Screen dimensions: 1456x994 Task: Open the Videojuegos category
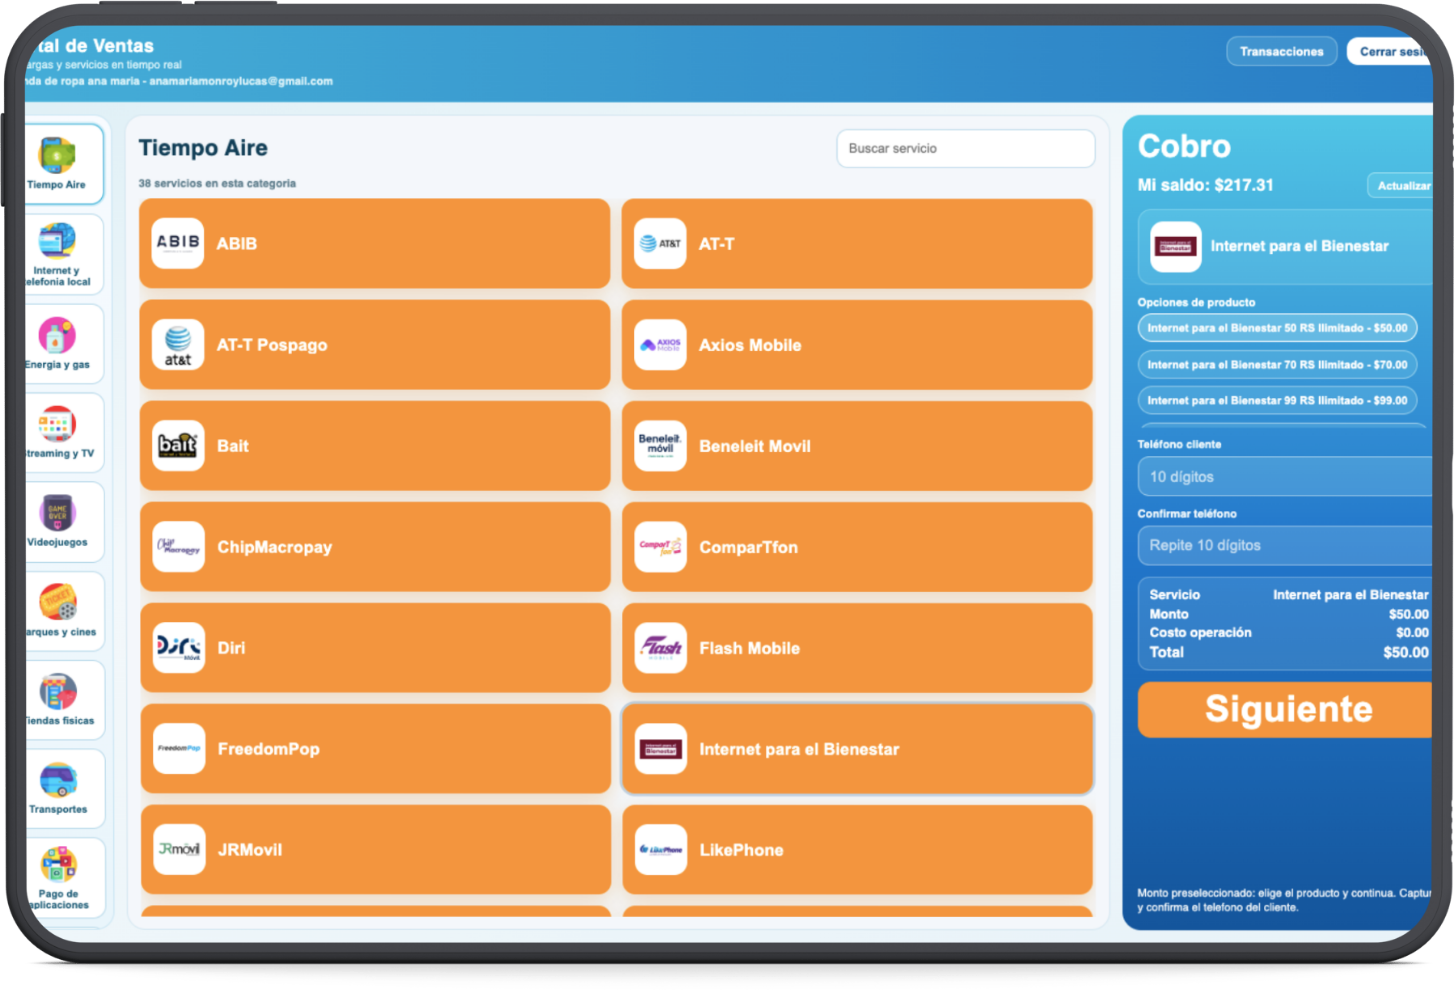(x=63, y=522)
